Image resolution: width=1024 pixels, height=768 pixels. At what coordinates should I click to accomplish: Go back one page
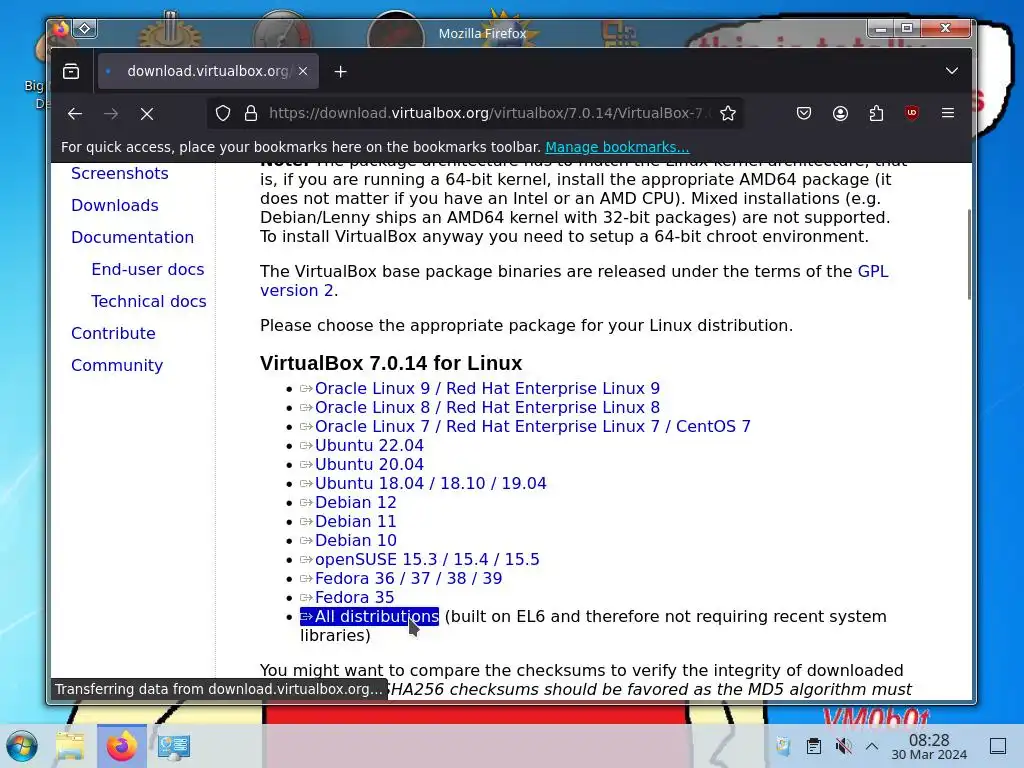click(75, 114)
